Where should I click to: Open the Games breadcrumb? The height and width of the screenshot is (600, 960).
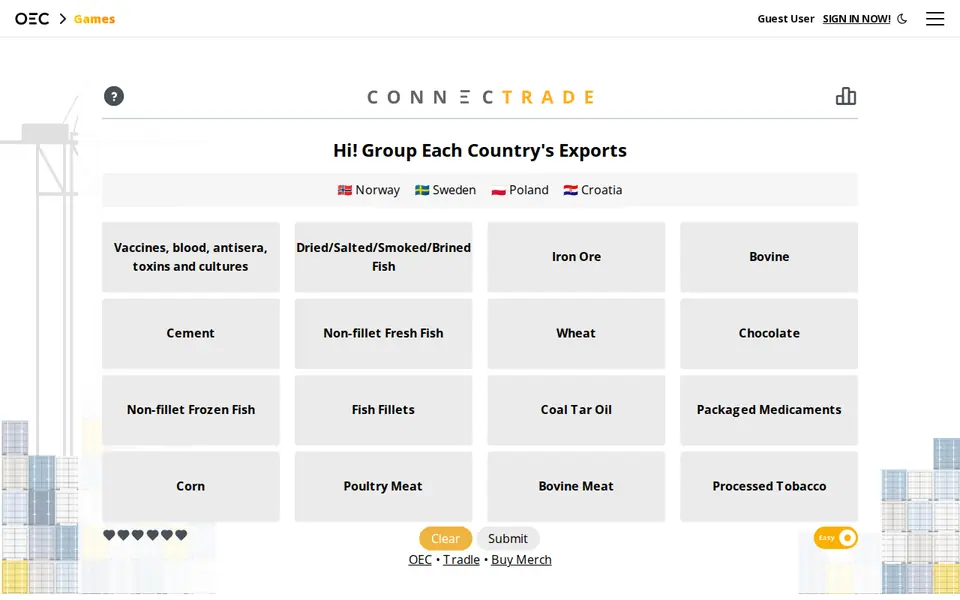pyautogui.click(x=94, y=19)
